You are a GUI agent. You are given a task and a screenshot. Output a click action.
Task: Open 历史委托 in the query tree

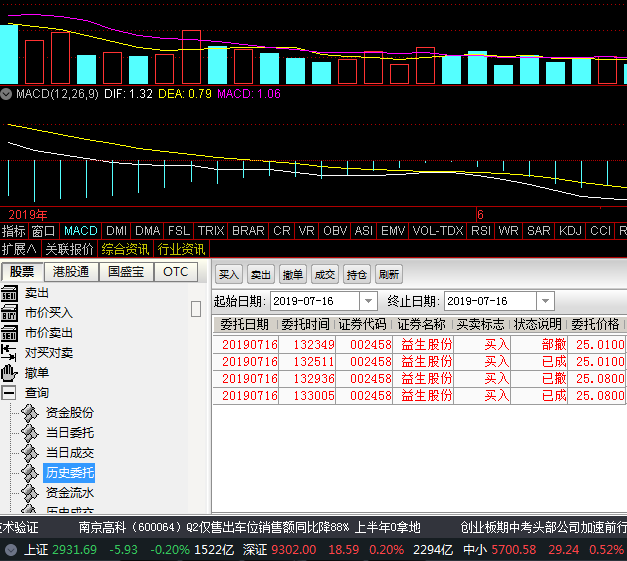click(70, 473)
